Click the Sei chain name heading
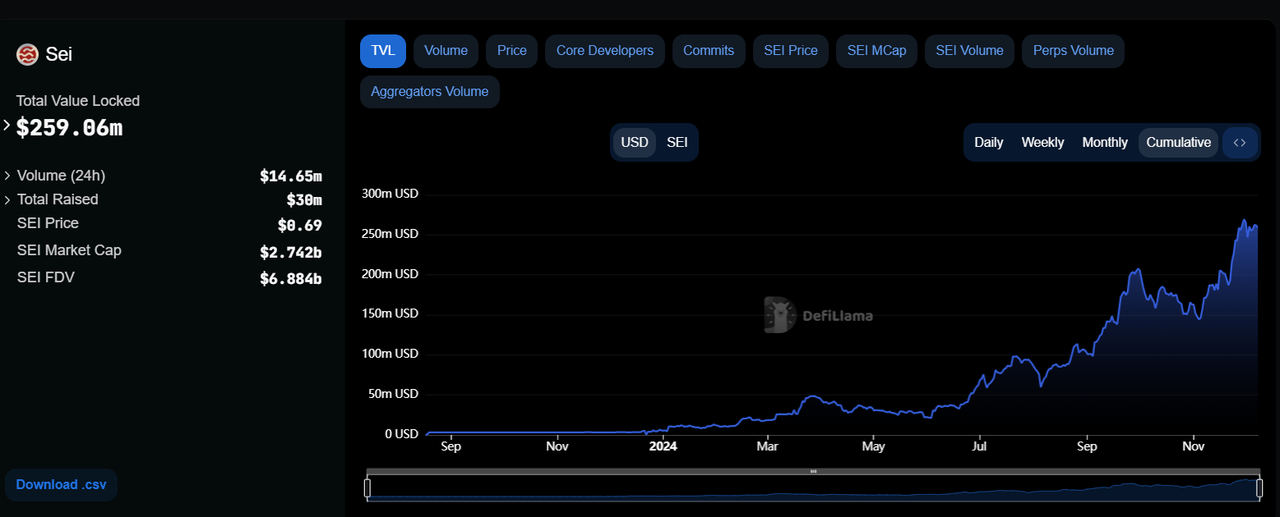The image size is (1280, 517). pyautogui.click(x=59, y=54)
